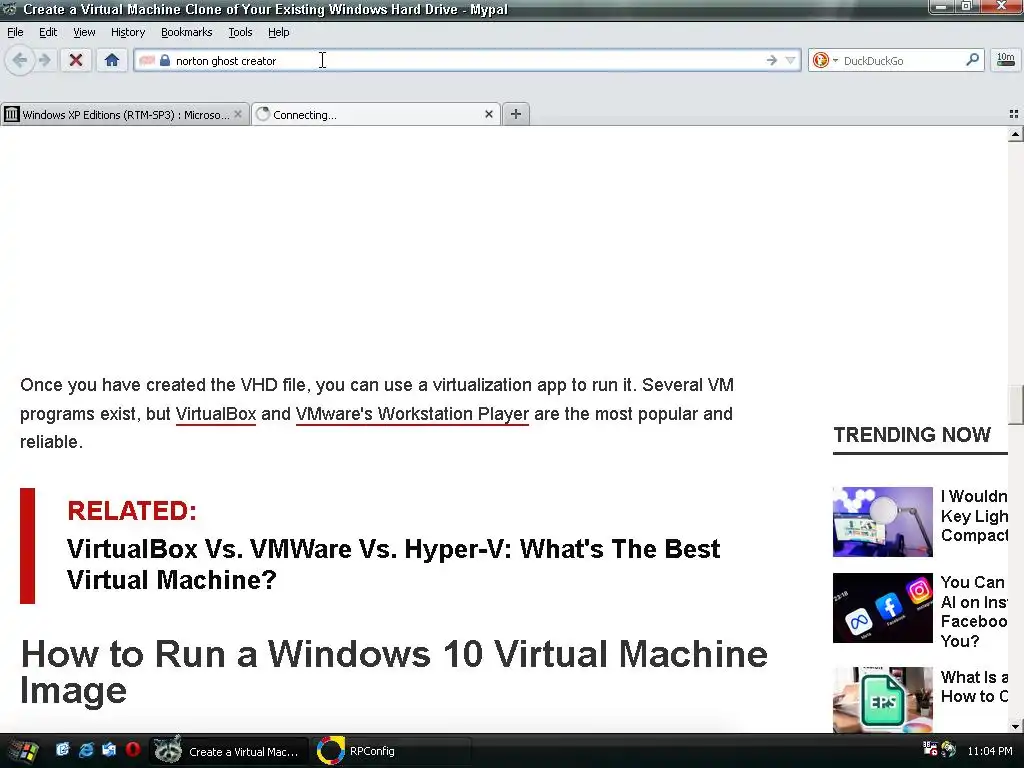Open DuckDuckGo search engine selector
Image resolution: width=1024 pixels, height=768 pixels.
(x=825, y=61)
